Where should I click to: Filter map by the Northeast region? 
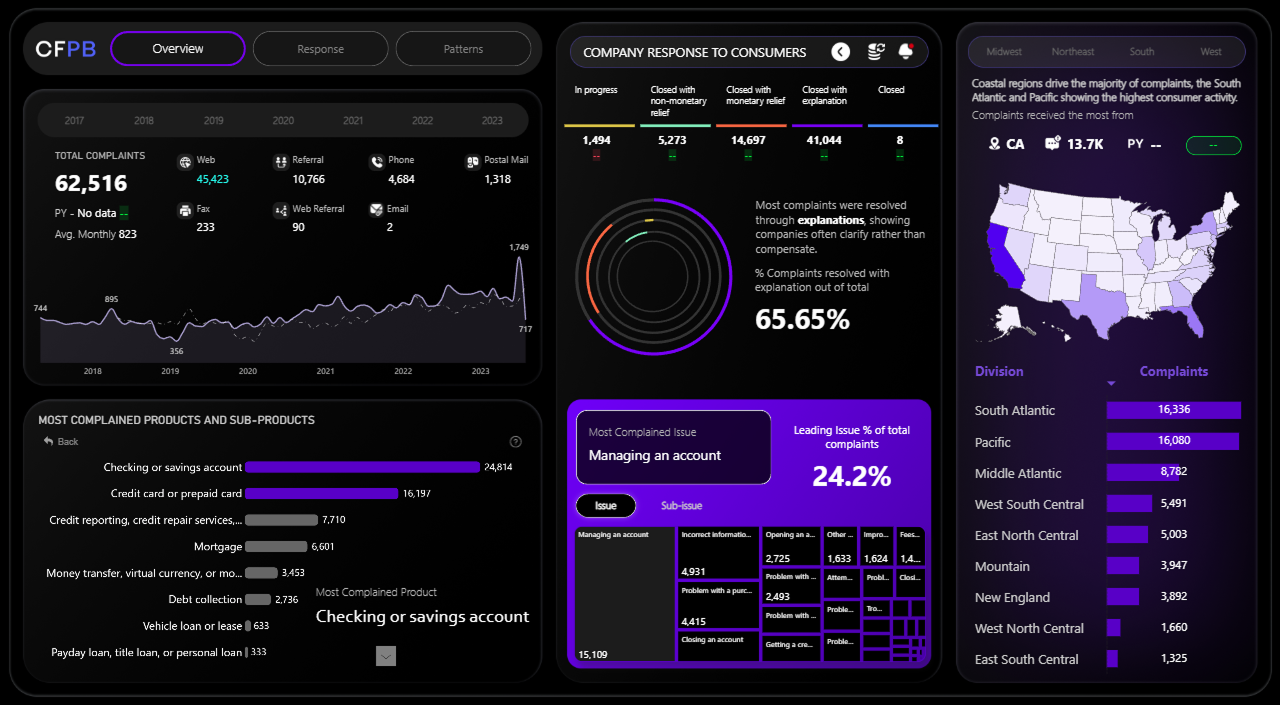pos(1073,52)
